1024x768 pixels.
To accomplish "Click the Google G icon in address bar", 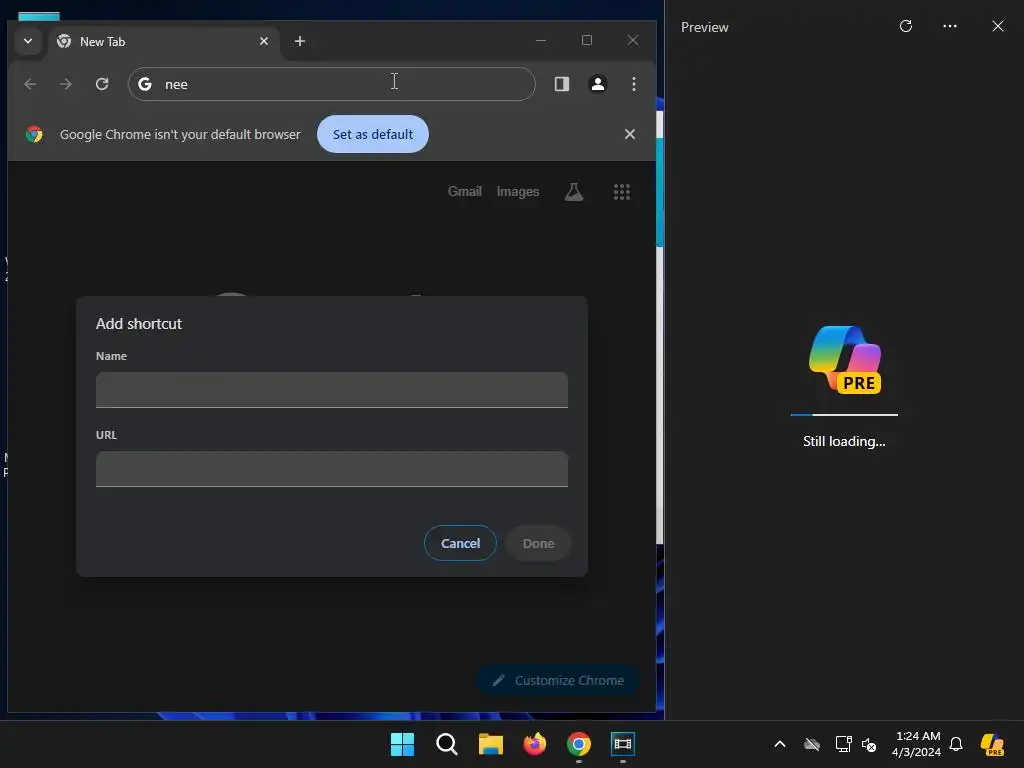I will point(145,84).
